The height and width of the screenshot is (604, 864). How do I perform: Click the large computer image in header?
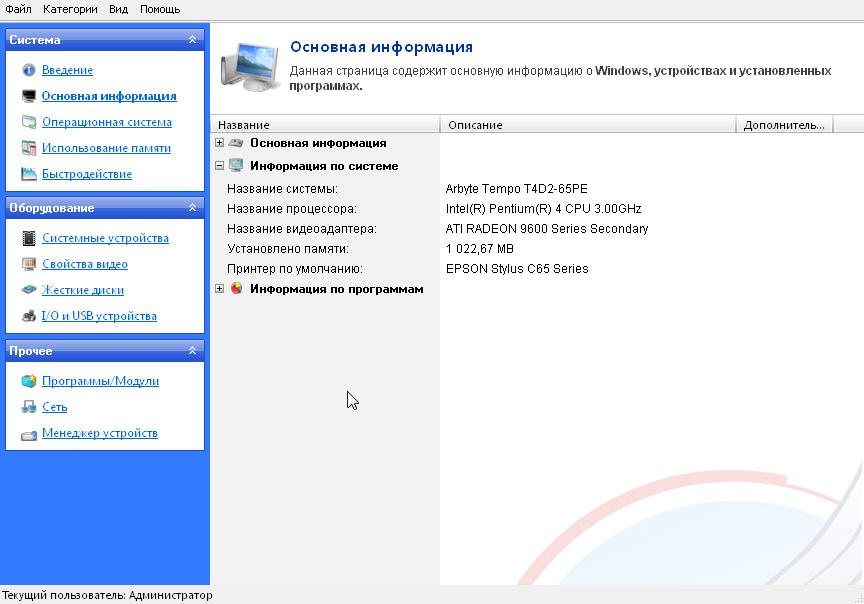(250, 67)
